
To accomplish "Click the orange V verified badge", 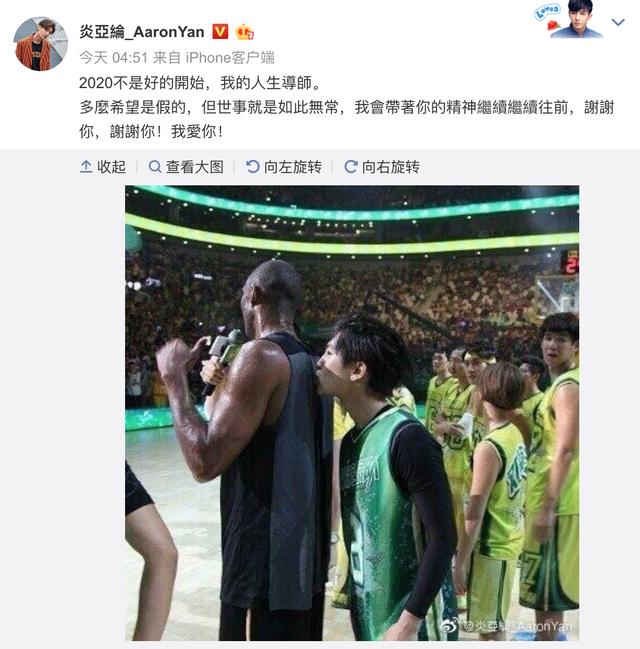I will (x=220, y=31).
